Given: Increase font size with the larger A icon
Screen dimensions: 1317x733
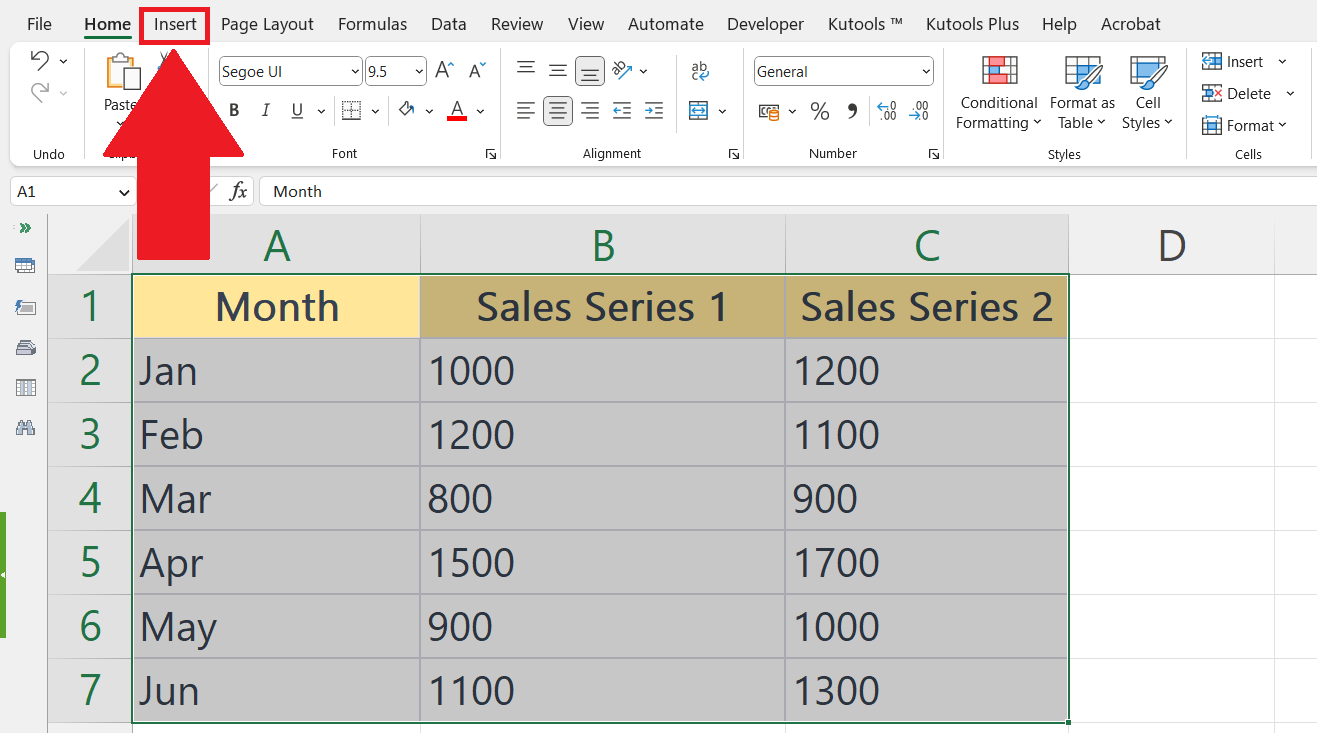Looking at the screenshot, I should 446,71.
